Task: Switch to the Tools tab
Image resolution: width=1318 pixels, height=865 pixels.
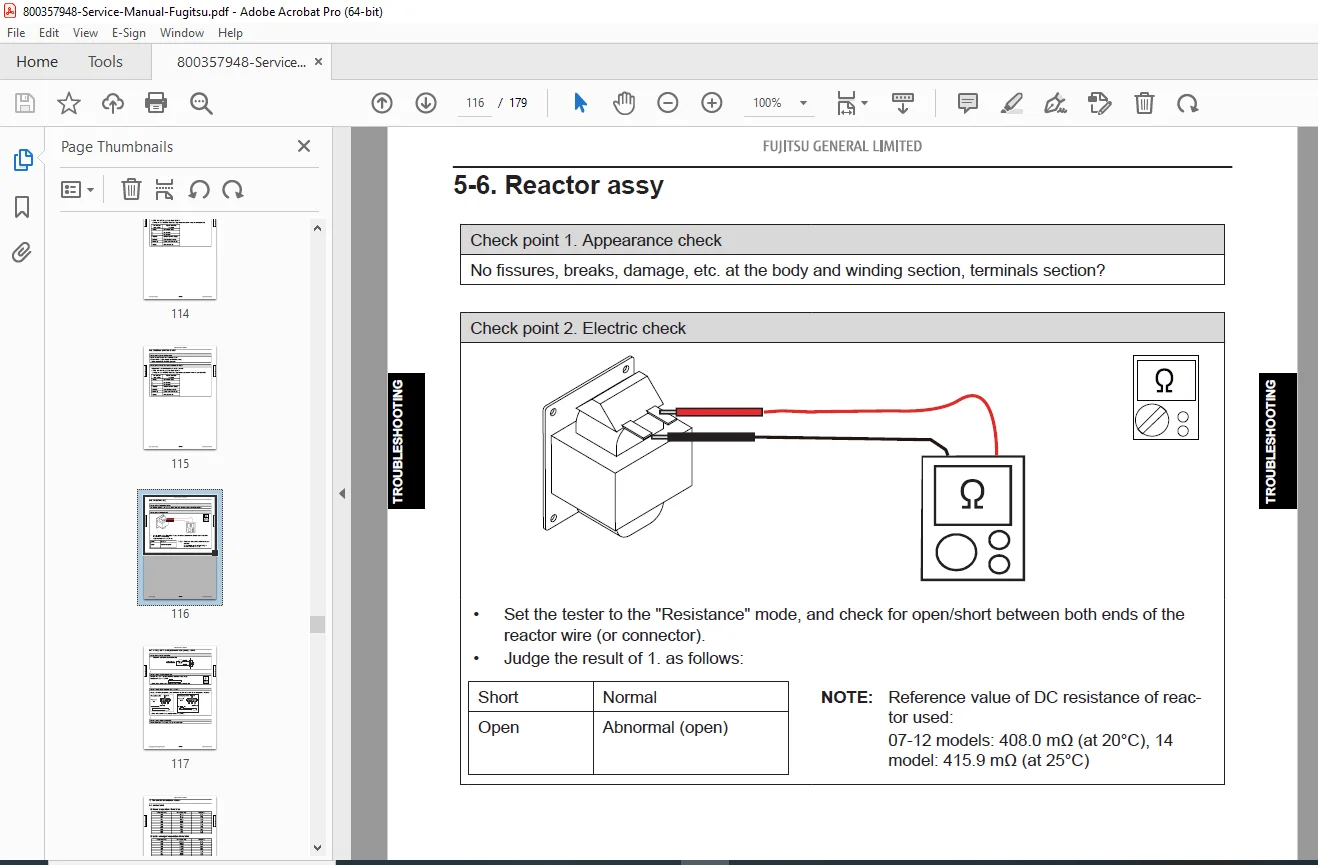Action: coord(105,61)
